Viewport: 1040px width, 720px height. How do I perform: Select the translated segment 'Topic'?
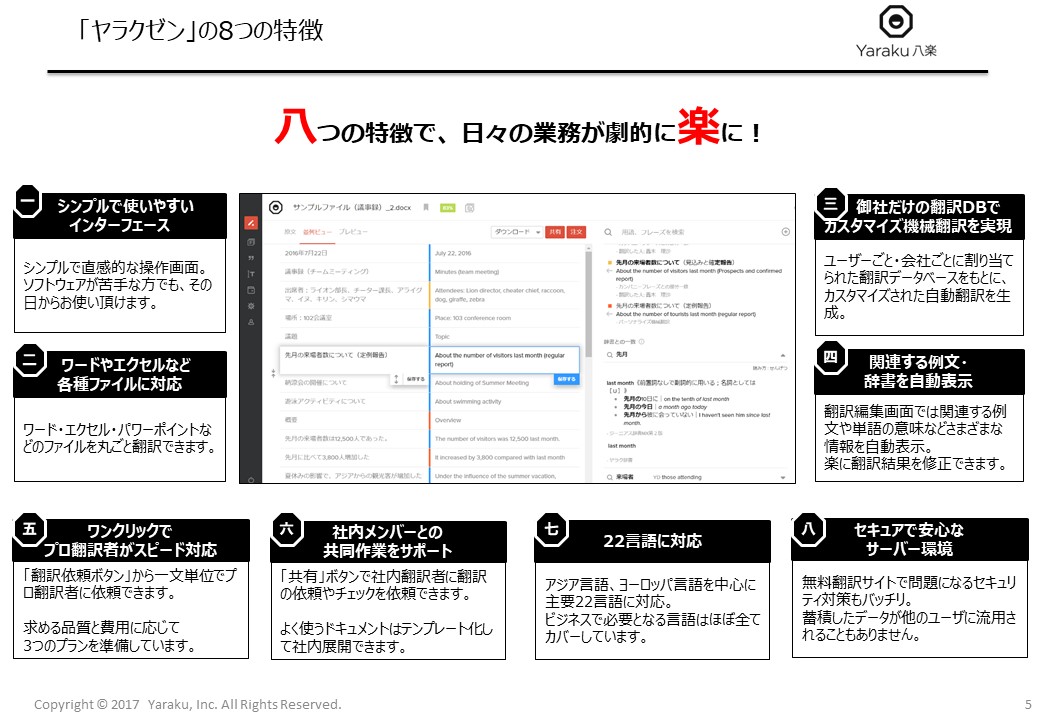442,337
